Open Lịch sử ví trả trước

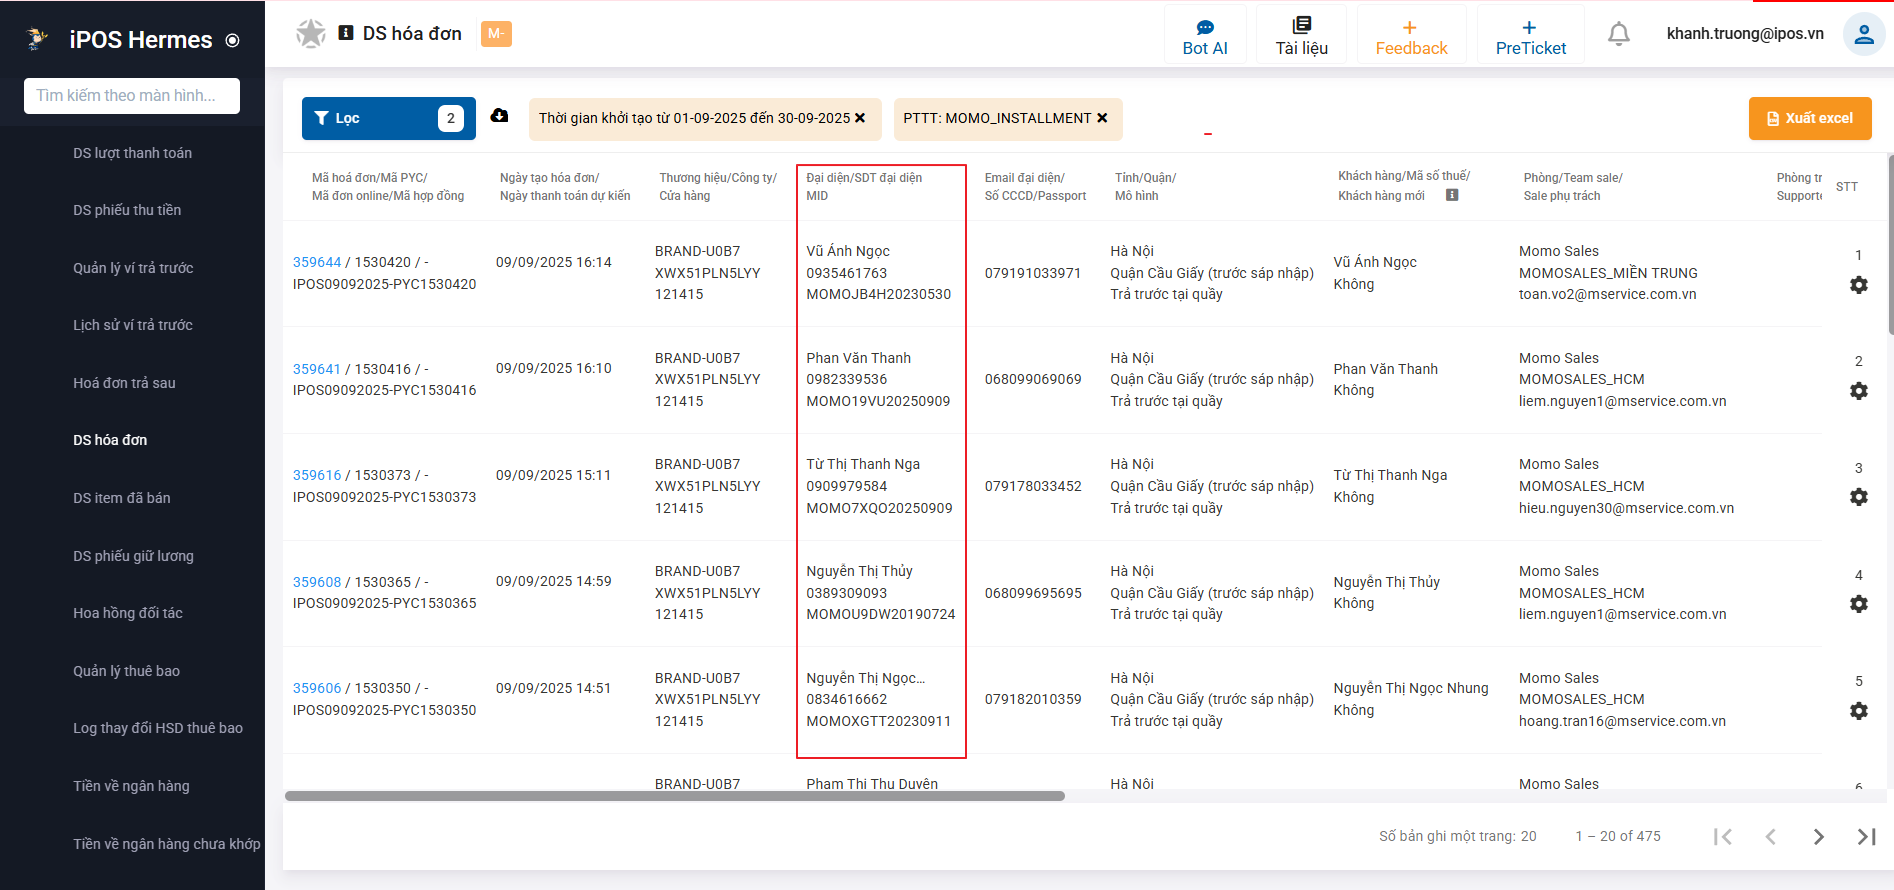coord(133,325)
